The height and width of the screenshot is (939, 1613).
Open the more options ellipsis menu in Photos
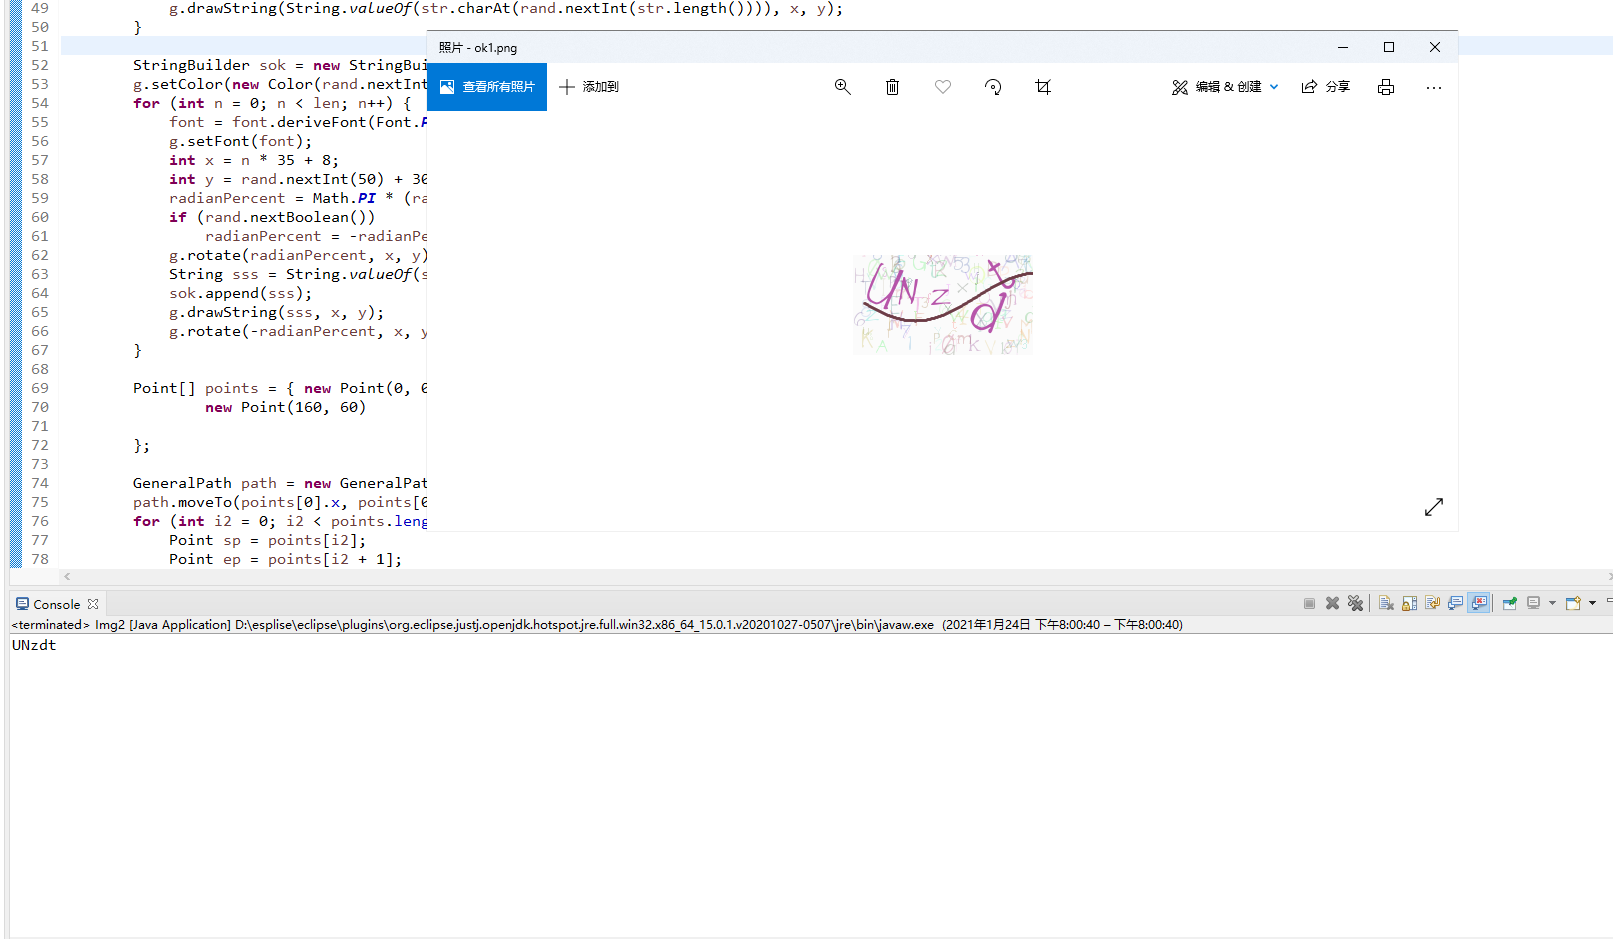1433,87
